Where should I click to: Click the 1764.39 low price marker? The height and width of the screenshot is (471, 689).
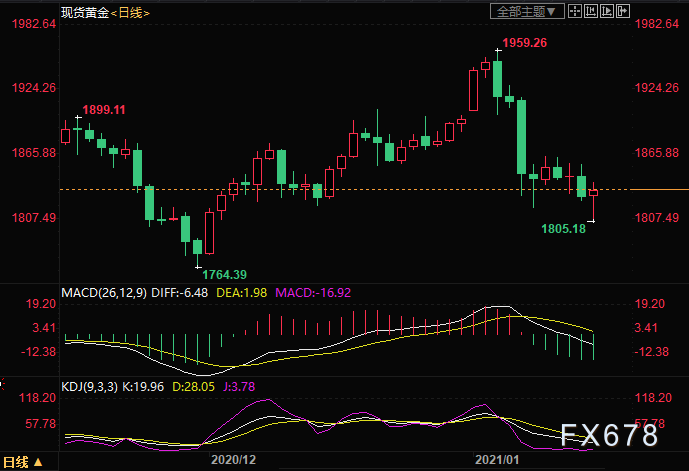point(224,274)
